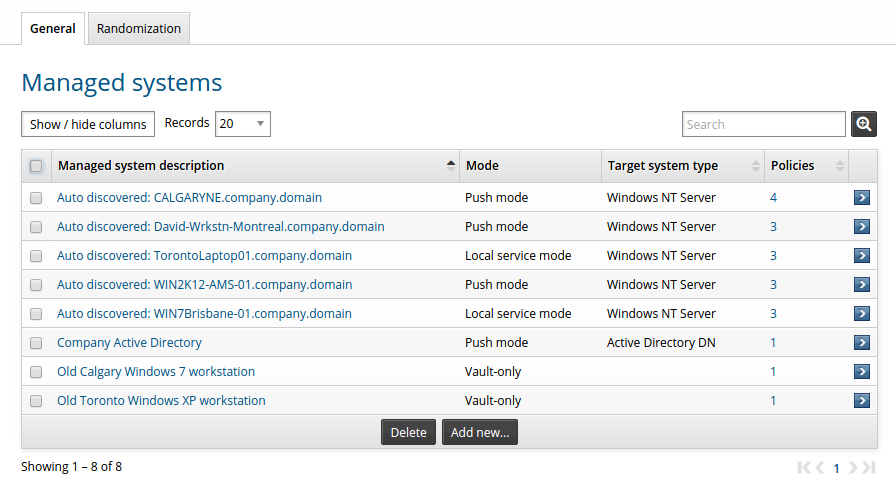Switch to the Randomization tab
Image resolution: width=896 pixels, height=488 pixels.
tap(139, 29)
